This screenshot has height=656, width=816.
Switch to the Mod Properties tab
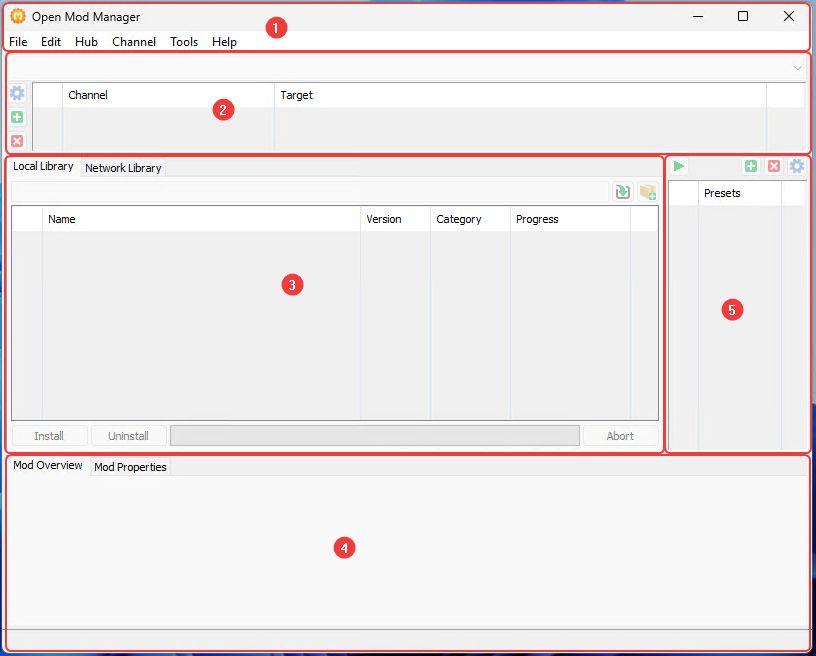click(x=130, y=467)
